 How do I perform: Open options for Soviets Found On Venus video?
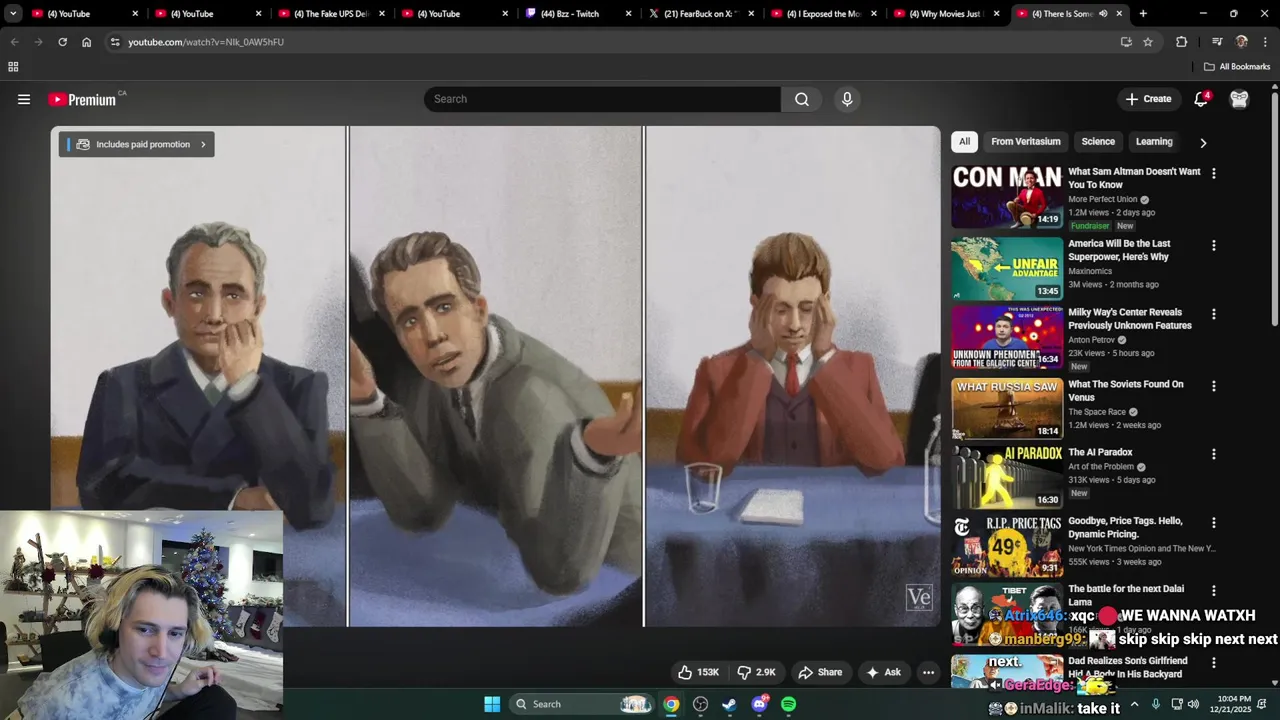coord(1214,386)
